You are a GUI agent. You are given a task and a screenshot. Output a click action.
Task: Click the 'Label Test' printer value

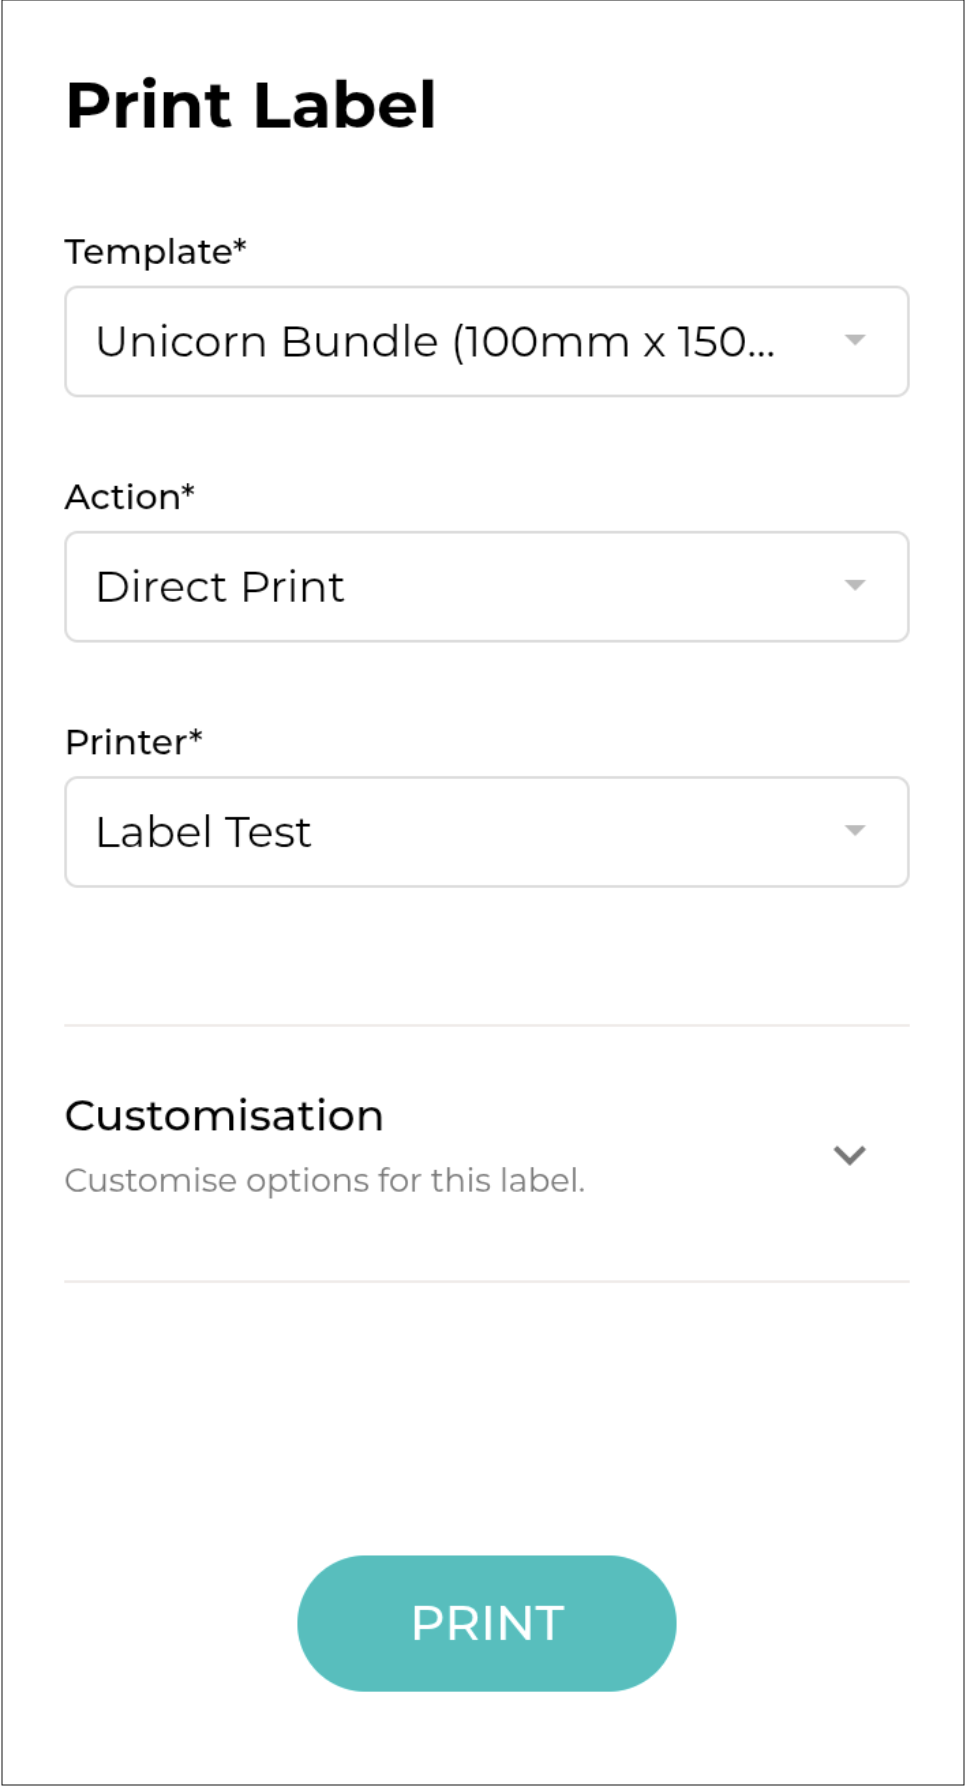point(203,832)
